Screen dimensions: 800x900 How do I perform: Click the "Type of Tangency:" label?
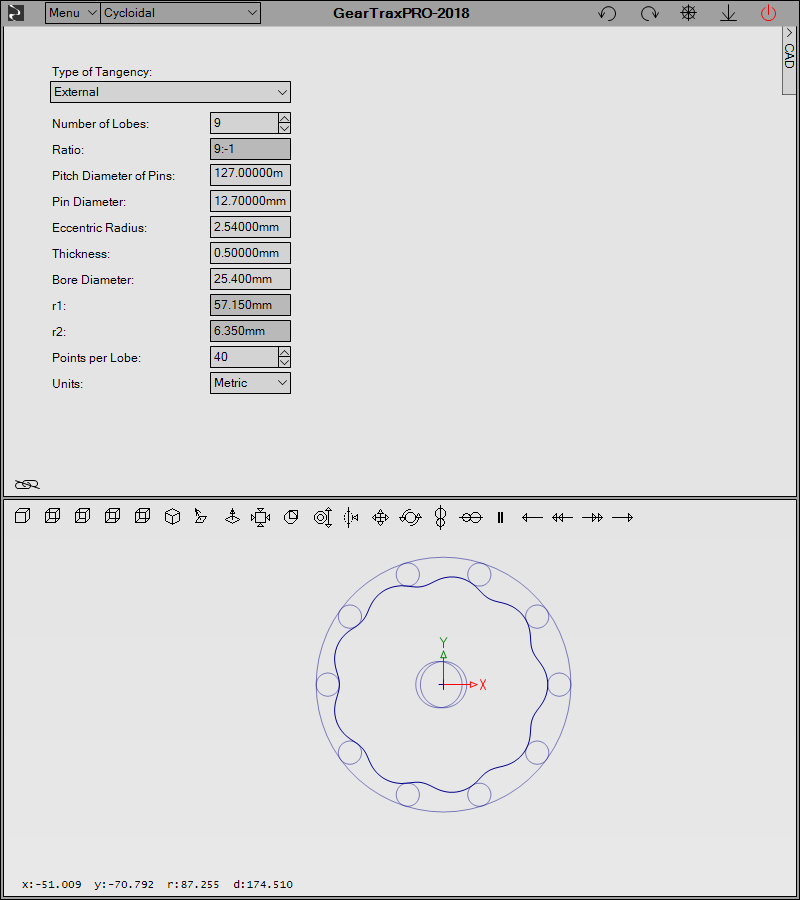[102, 72]
